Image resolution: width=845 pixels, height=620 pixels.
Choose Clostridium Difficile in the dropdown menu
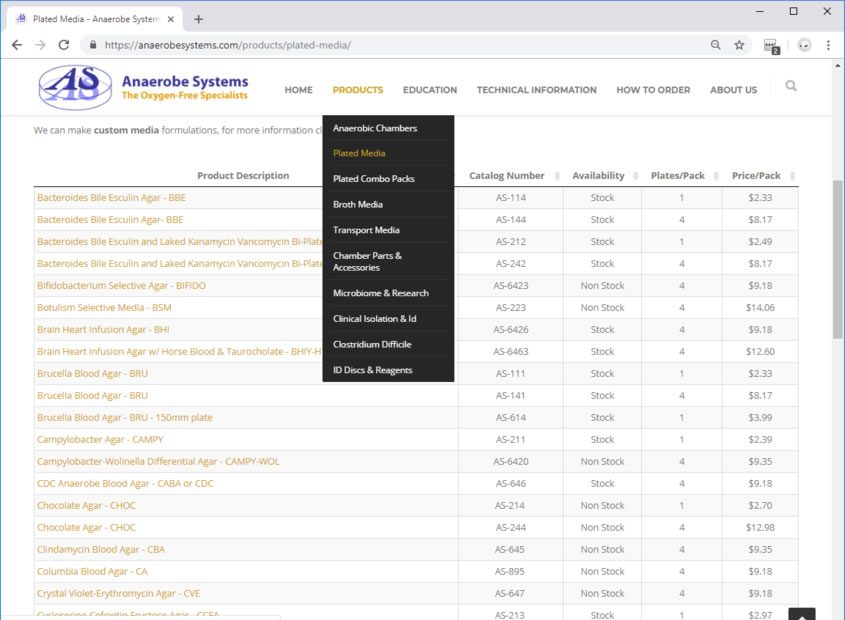point(372,345)
